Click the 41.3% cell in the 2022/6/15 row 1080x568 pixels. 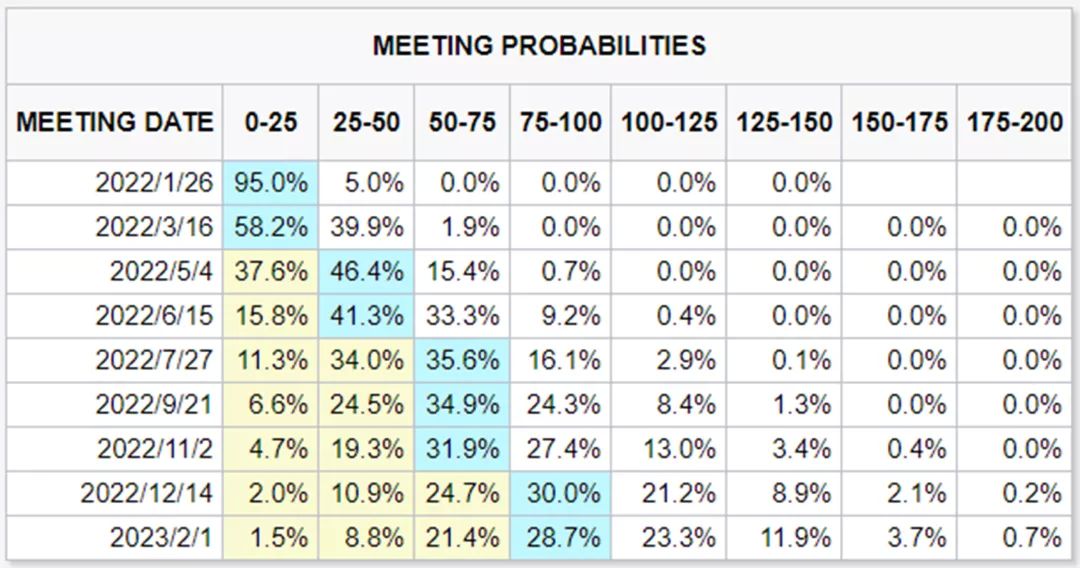point(366,315)
